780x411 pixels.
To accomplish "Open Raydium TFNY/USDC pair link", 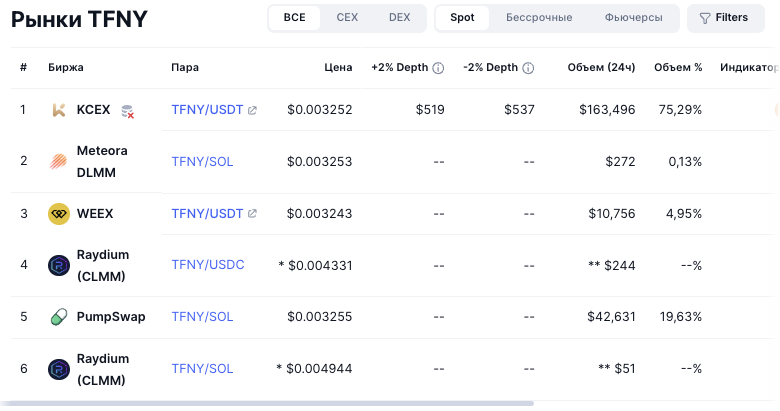I will coord(208,265).
